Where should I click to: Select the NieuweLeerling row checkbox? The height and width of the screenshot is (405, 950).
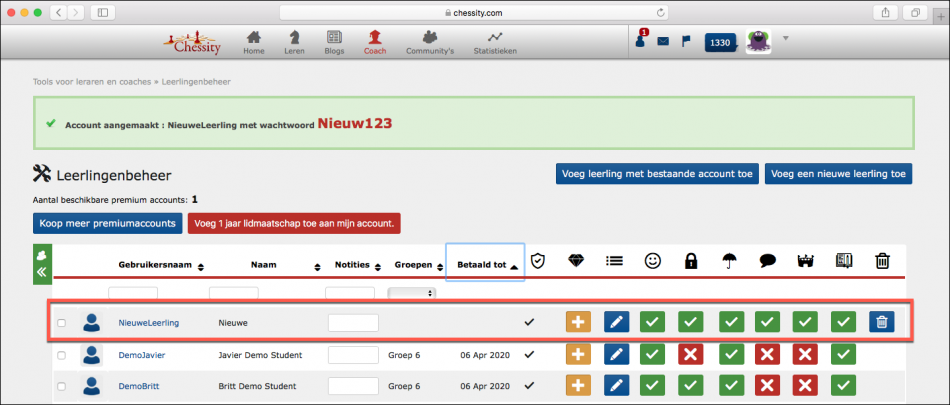pyautogui.click(x=61, y=323)
